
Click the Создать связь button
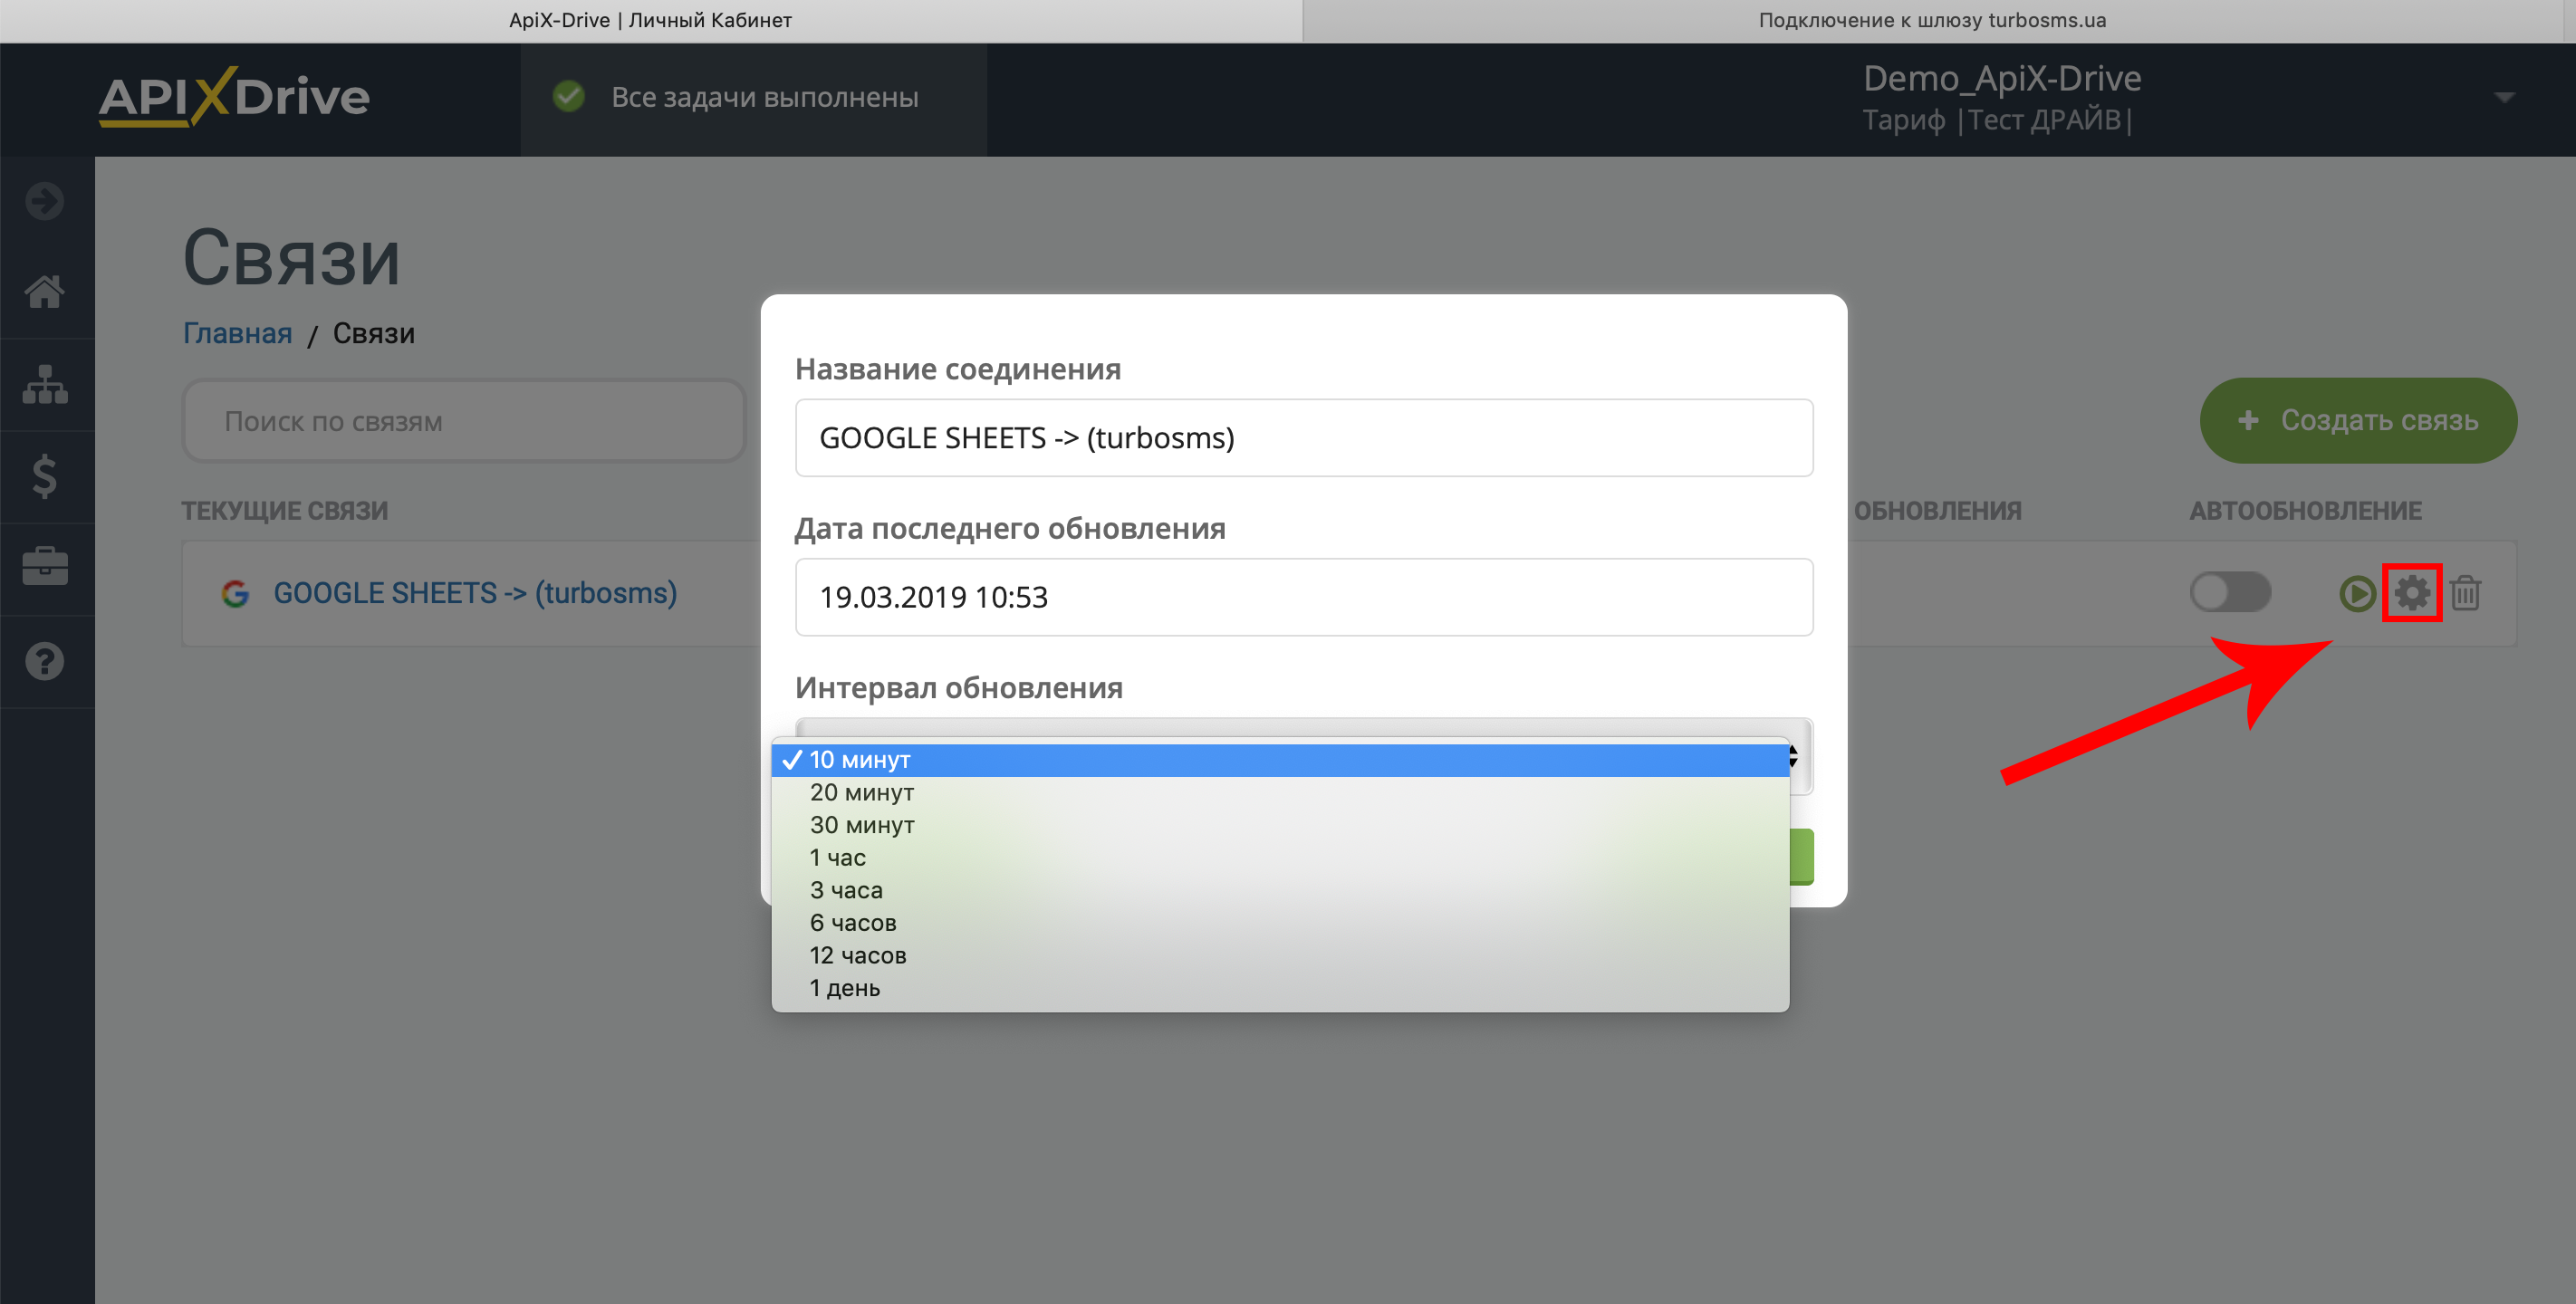pos(2358,420)
